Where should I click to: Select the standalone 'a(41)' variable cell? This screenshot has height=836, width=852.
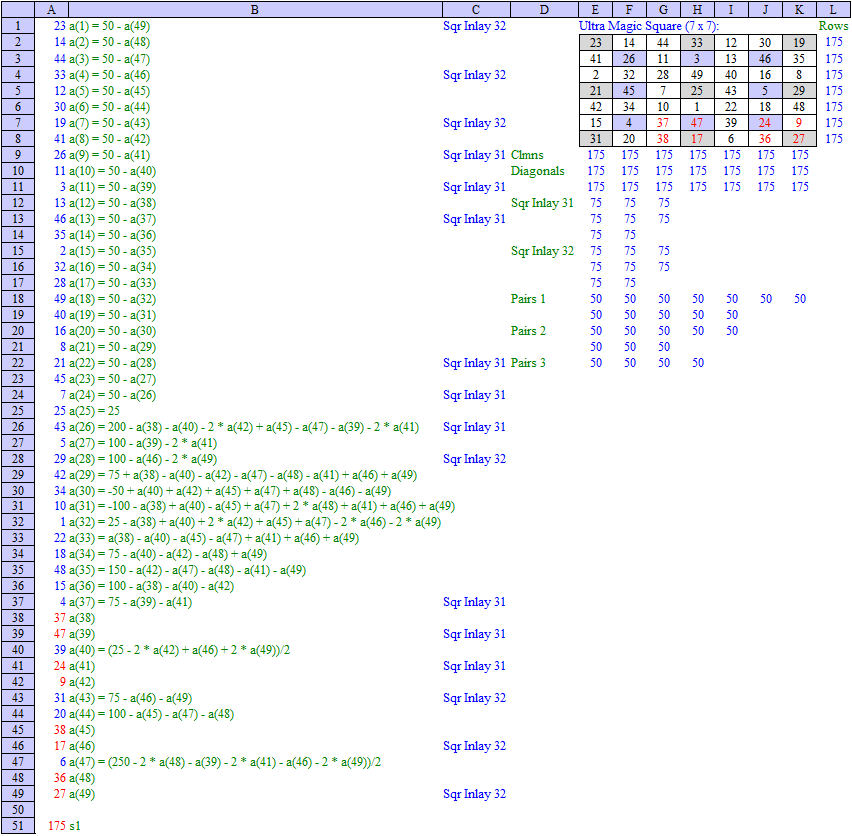pos(82,666)
